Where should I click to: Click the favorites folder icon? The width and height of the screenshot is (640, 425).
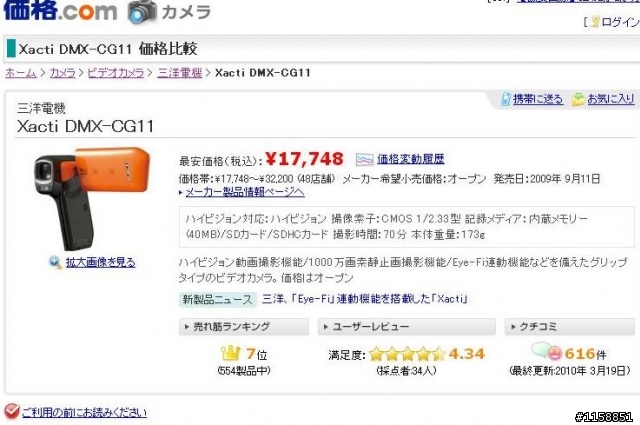click(x=578, y=99)
